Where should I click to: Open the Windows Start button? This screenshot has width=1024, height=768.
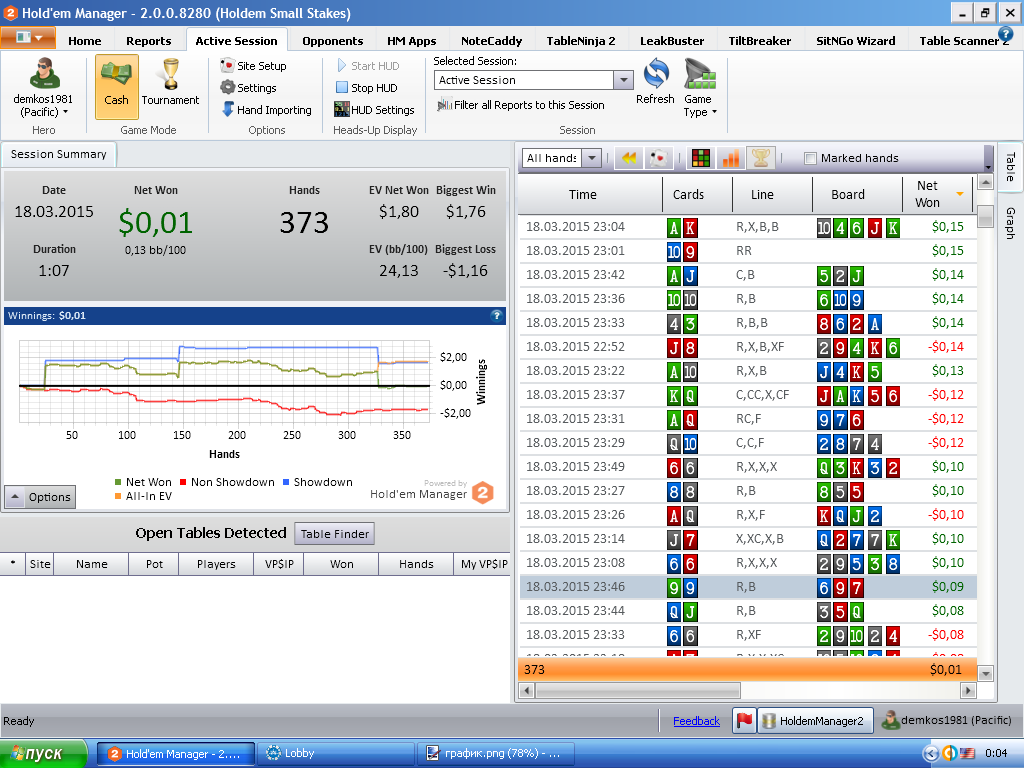tap(43, 754)
